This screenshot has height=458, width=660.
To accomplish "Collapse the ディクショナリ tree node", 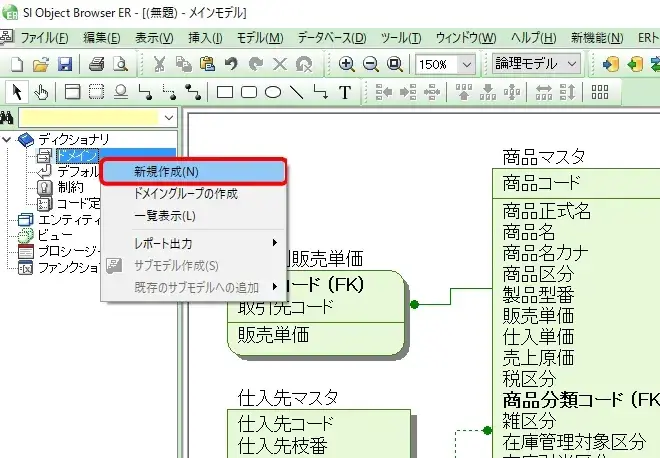I will 6,139.
